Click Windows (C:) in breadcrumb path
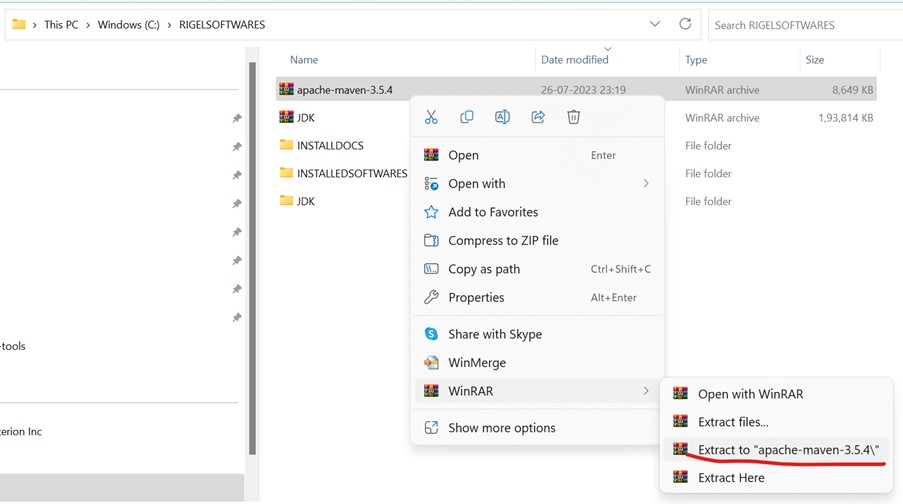903x504 pixels. 128,24
